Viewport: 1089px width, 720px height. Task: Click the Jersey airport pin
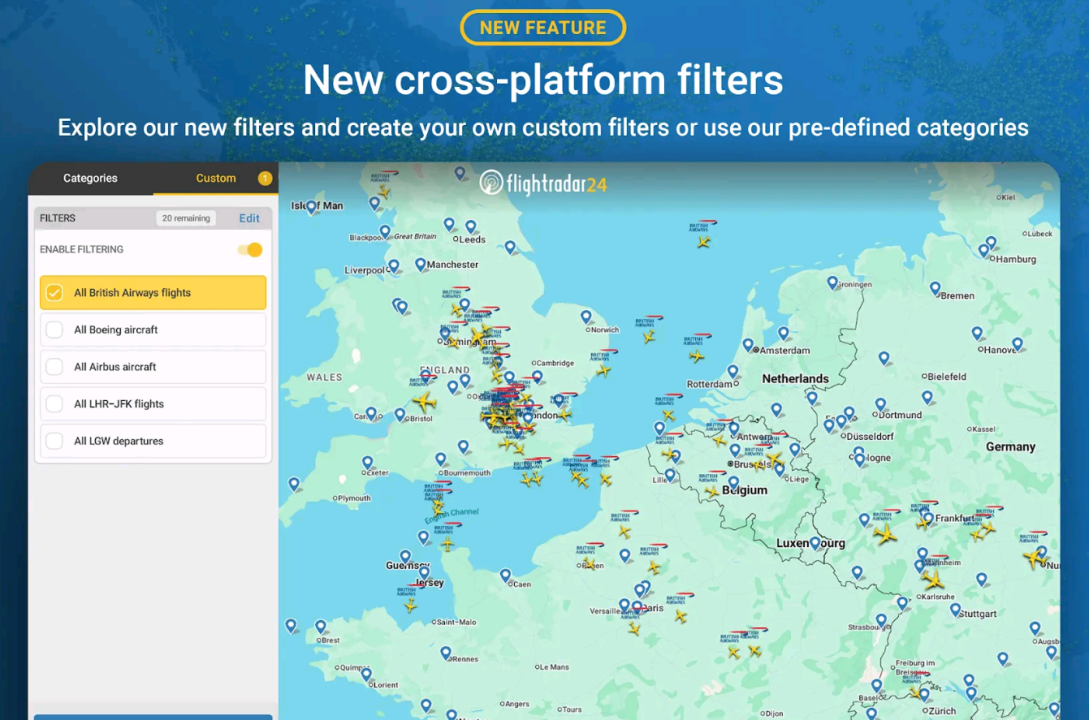coord(424,574)
